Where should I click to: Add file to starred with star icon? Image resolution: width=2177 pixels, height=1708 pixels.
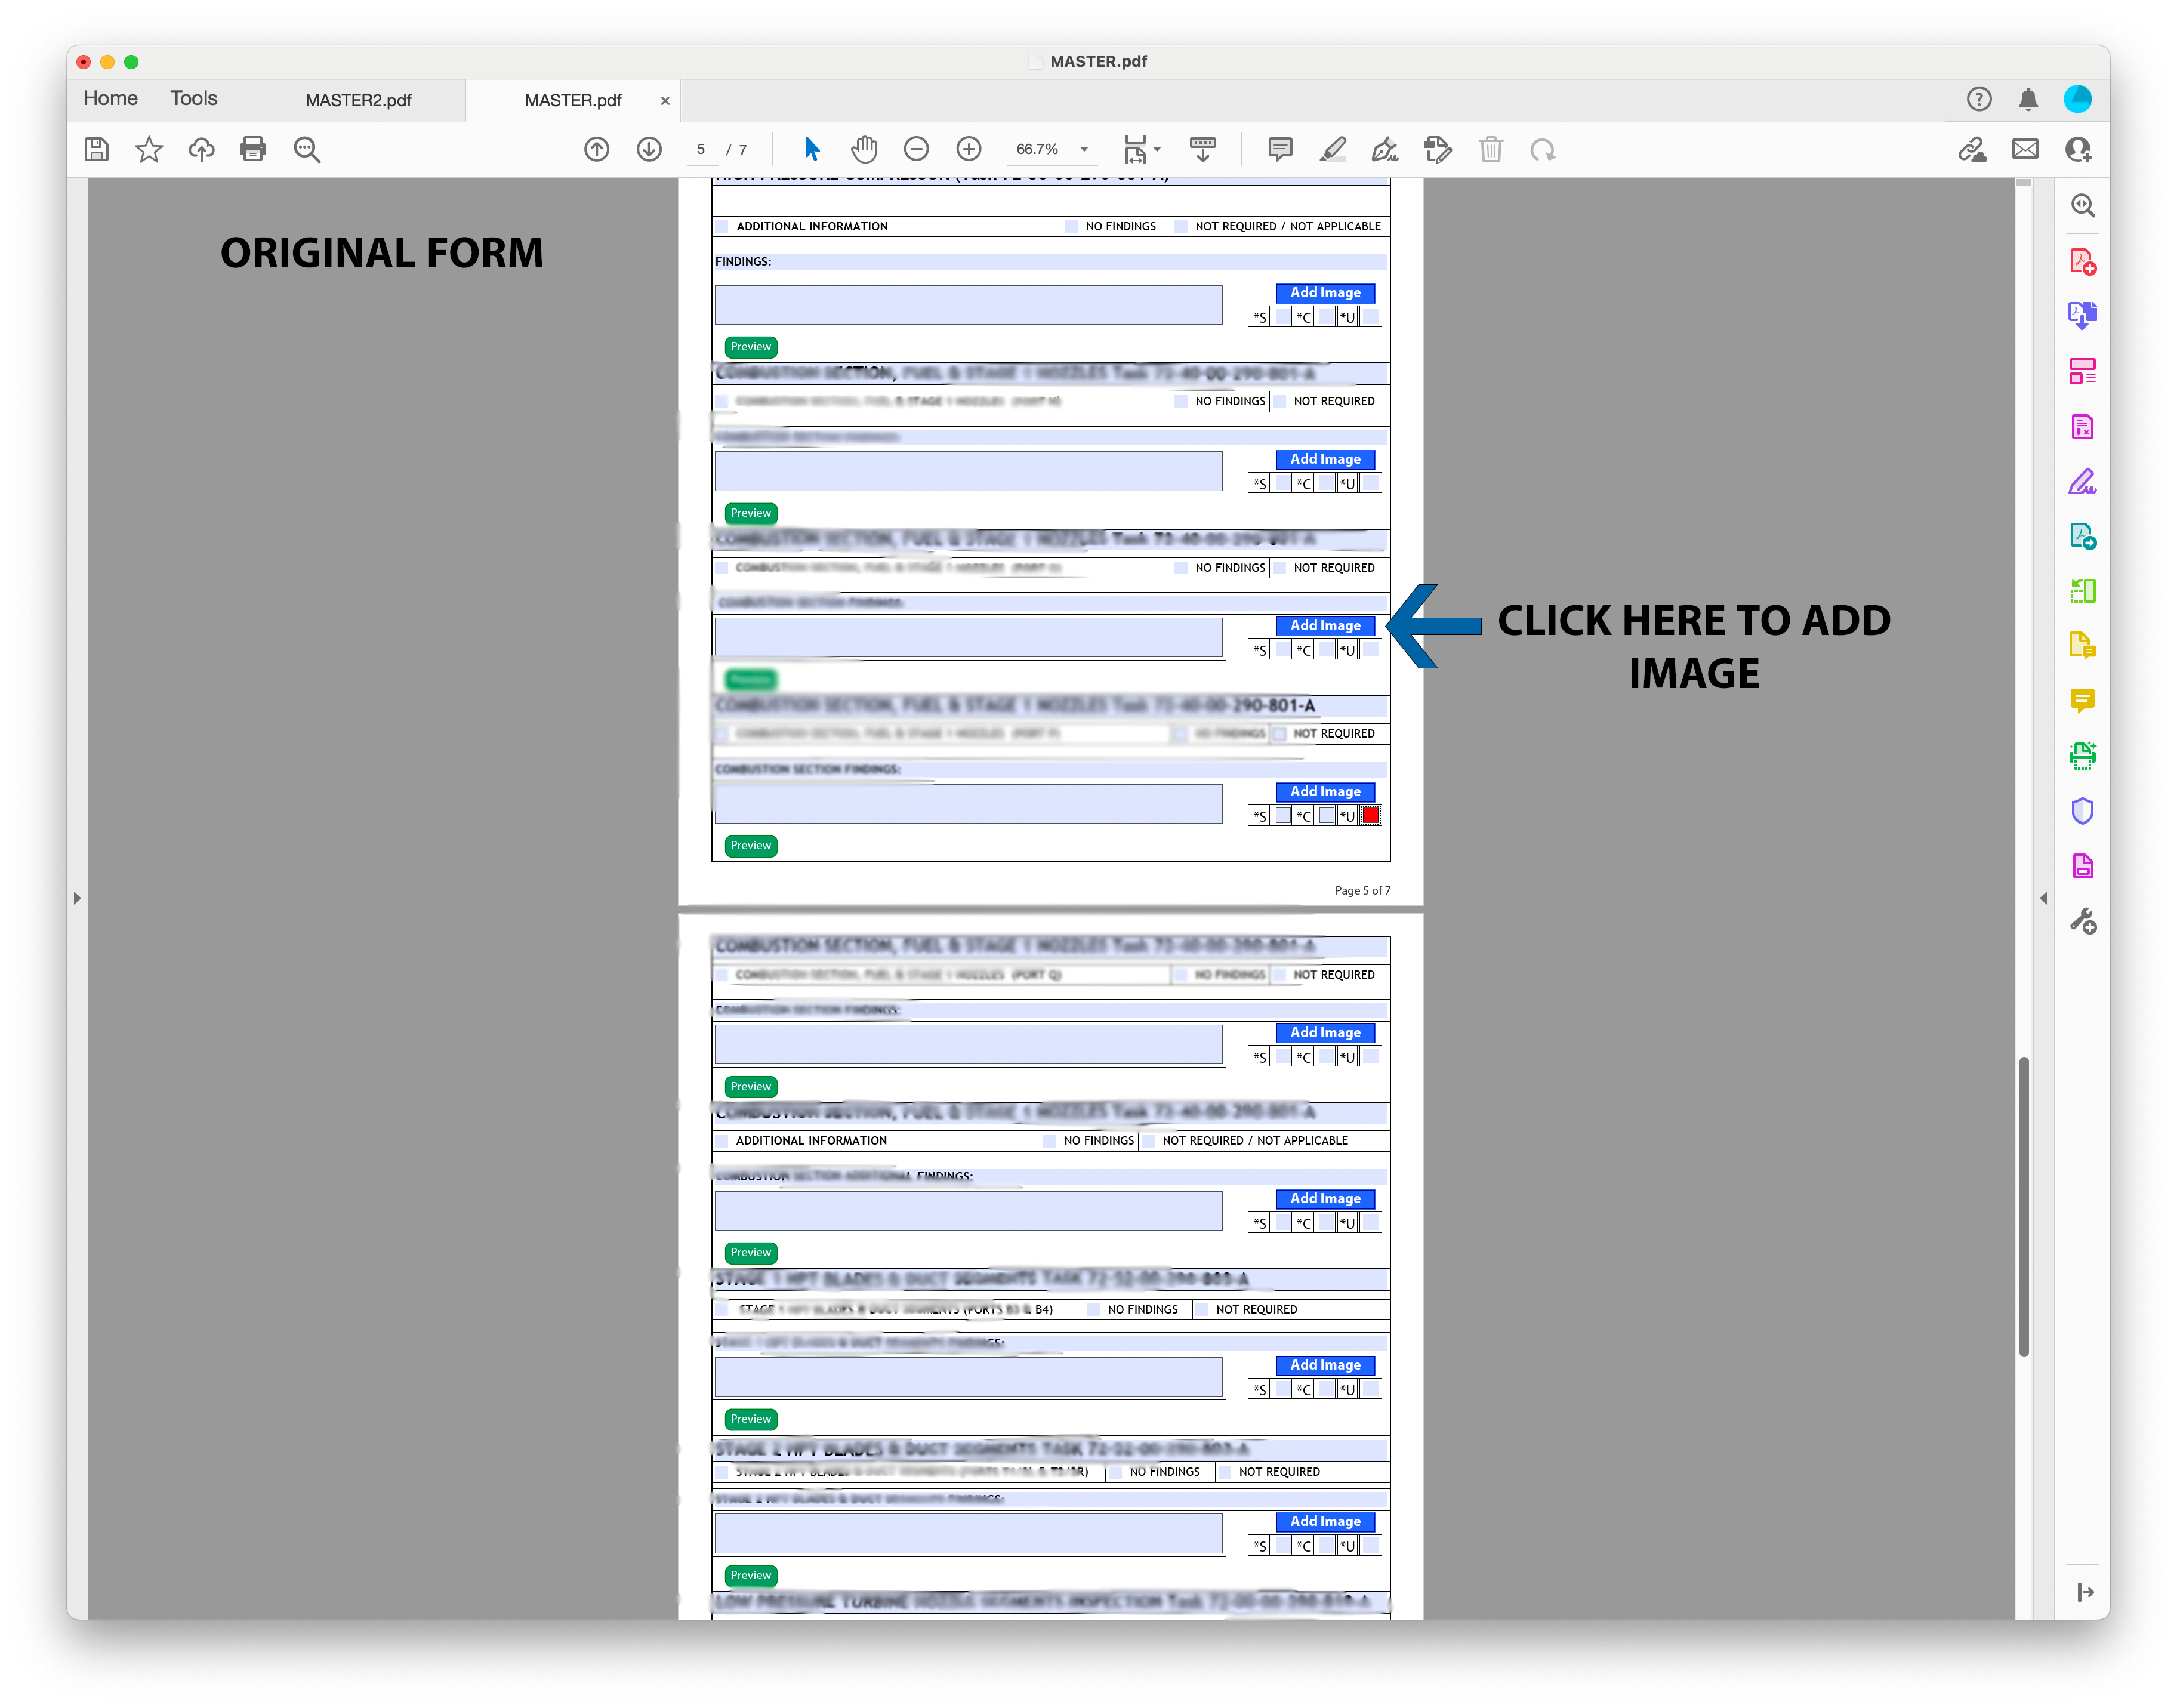[149, 150]
